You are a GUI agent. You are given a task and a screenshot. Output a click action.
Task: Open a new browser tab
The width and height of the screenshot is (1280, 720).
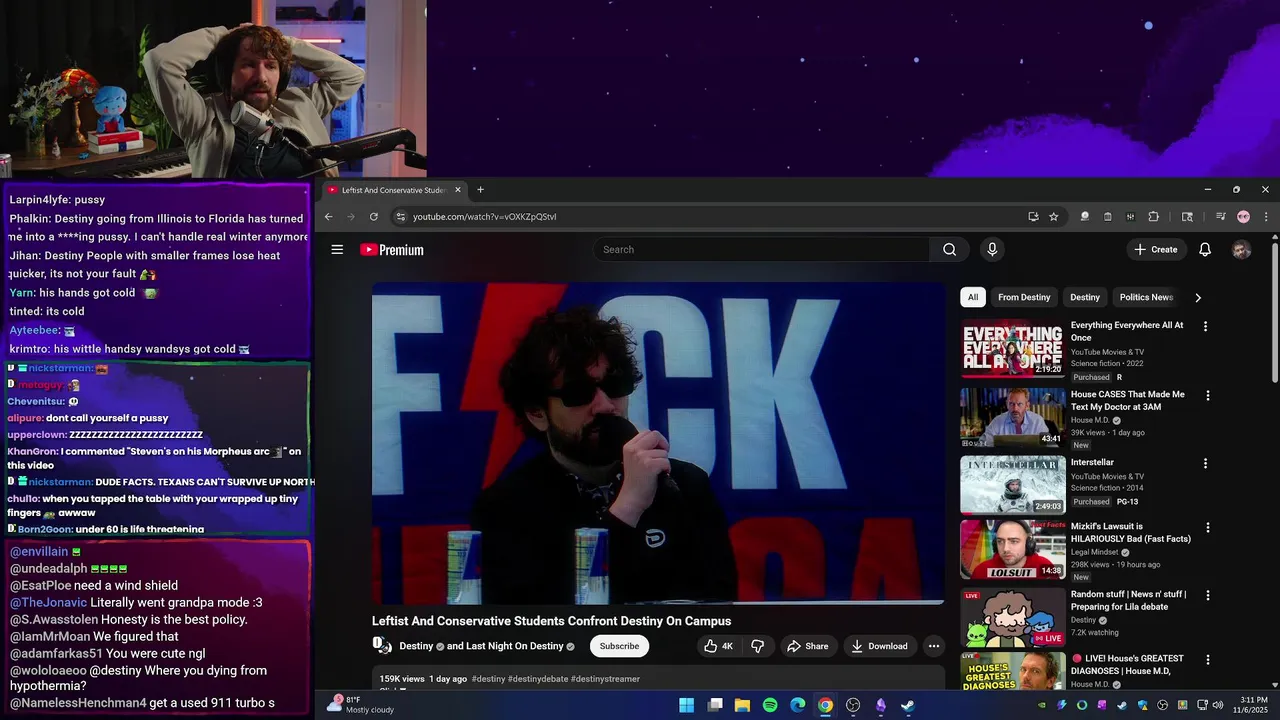(x=480, y=190)
